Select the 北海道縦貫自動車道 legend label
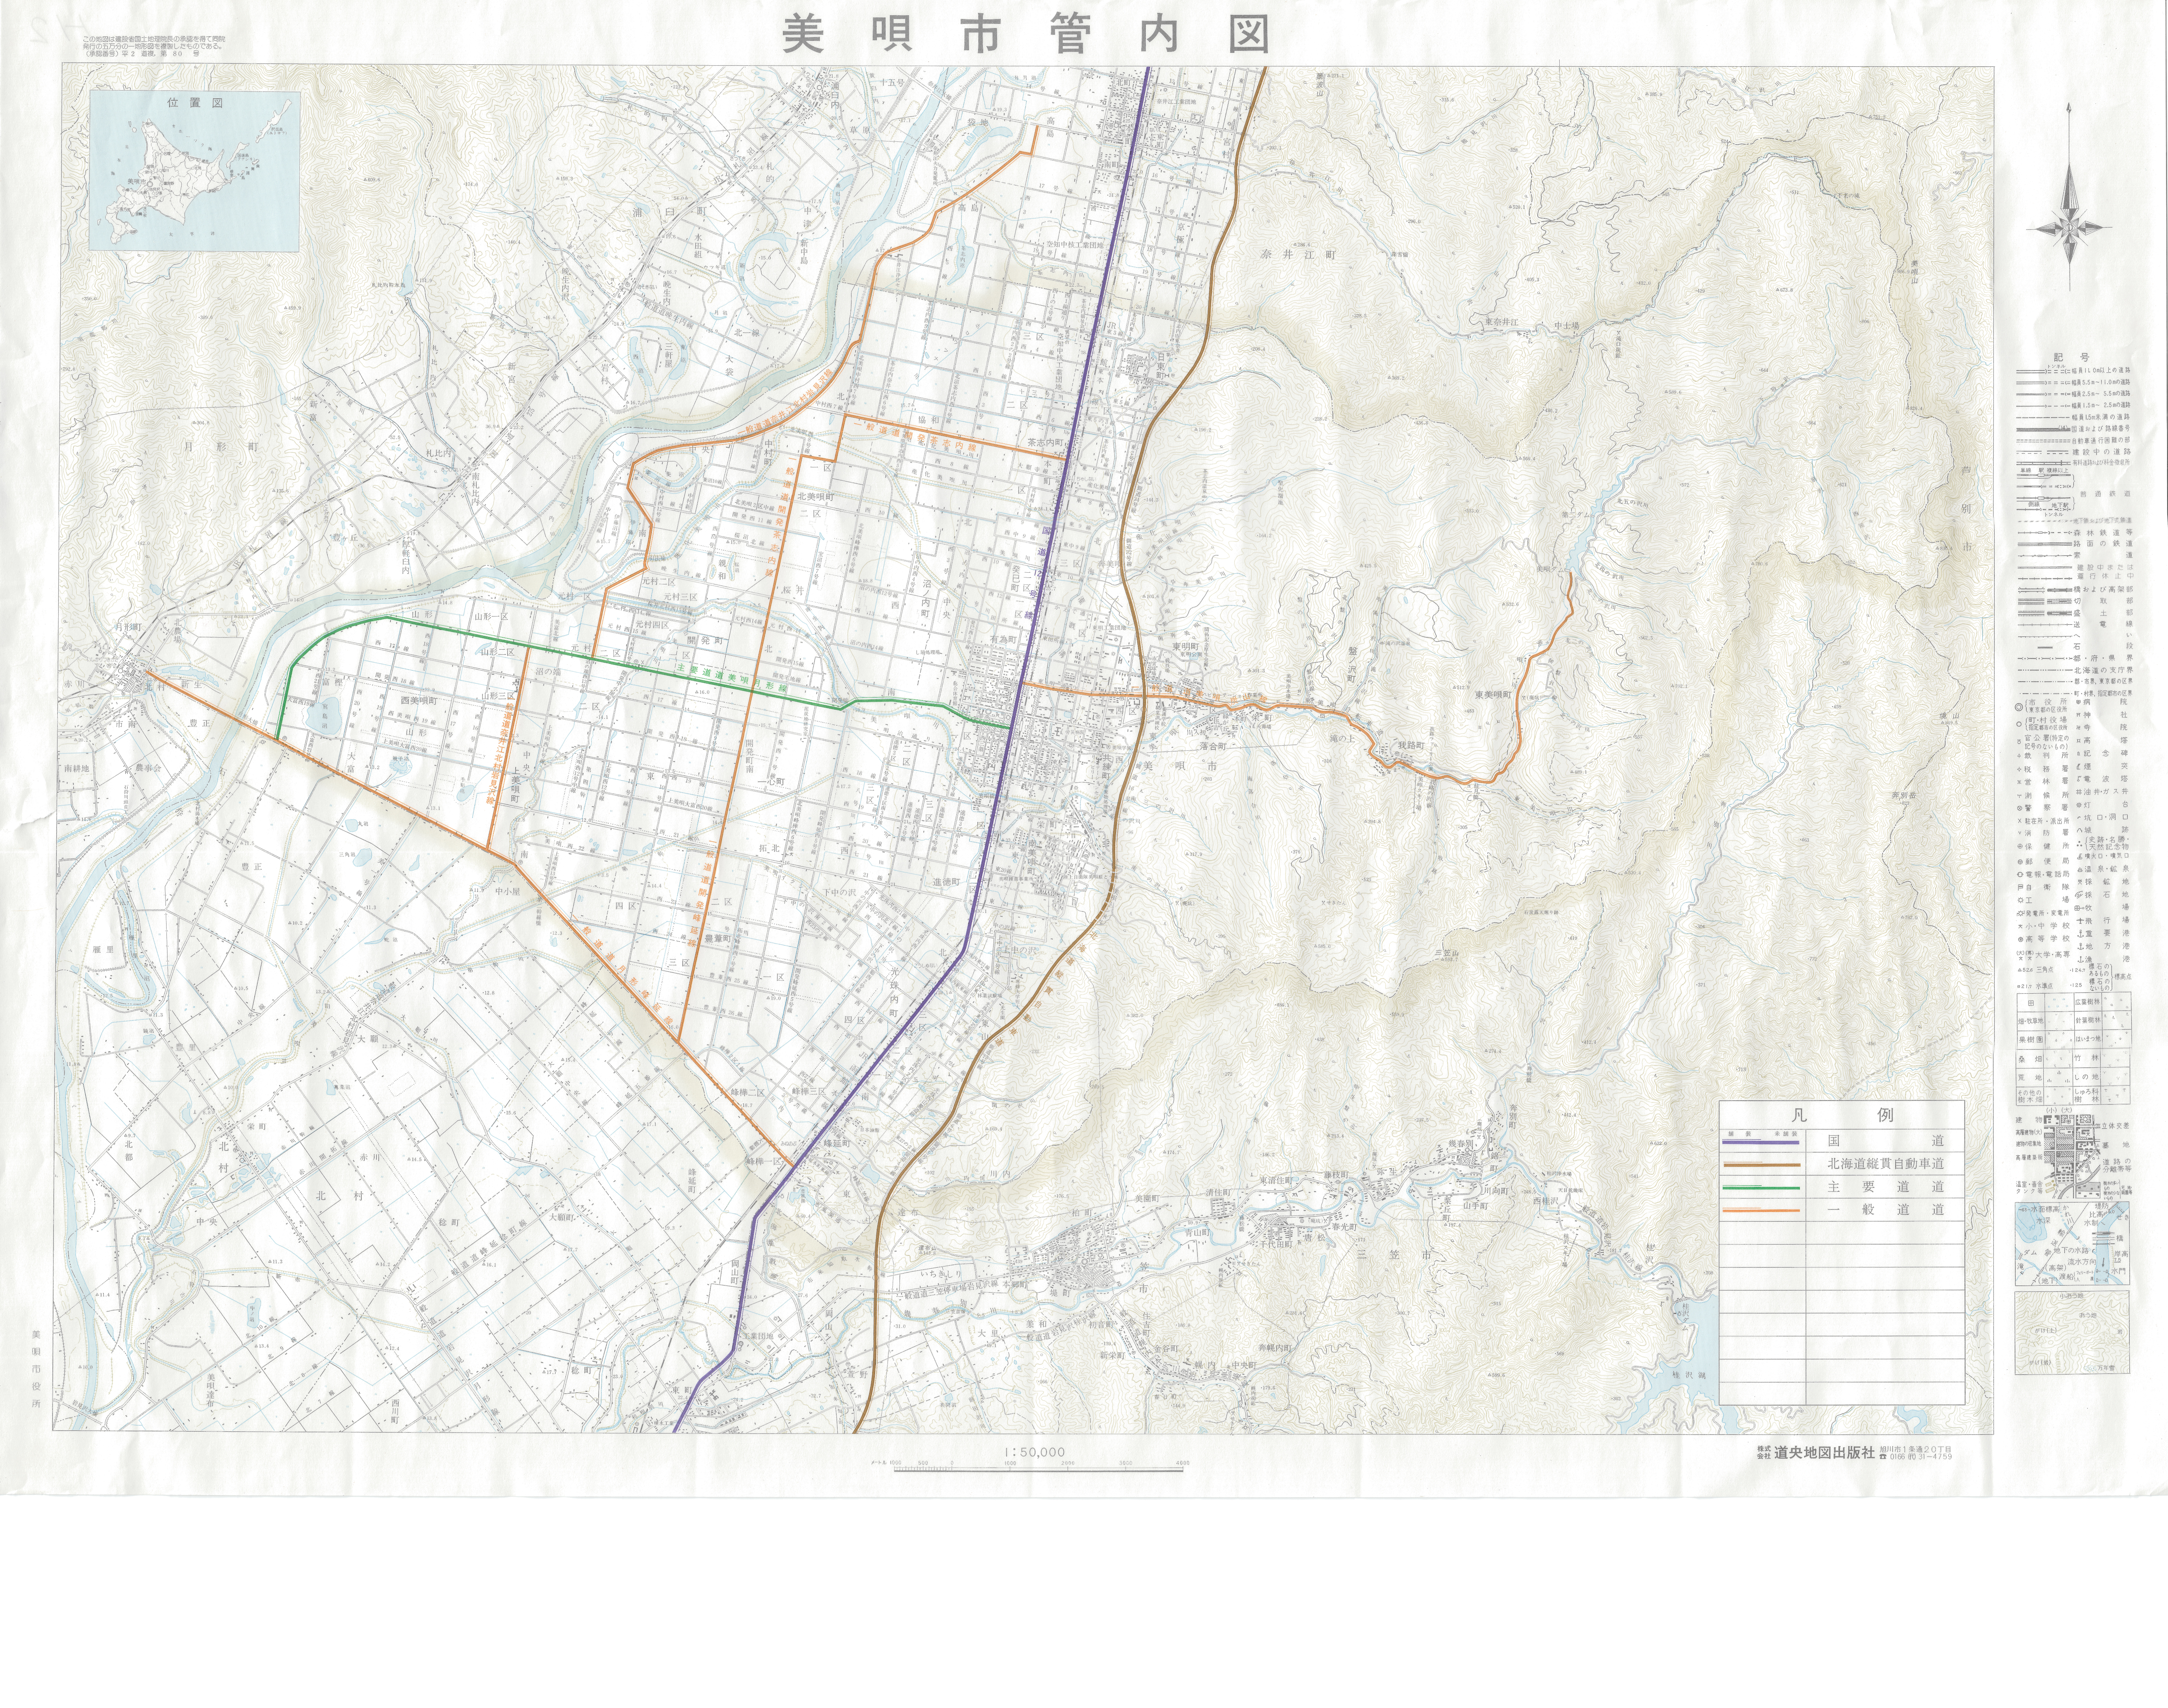The height and width of the screenshot is (1708, 2168). [x=1886, y=1164]
